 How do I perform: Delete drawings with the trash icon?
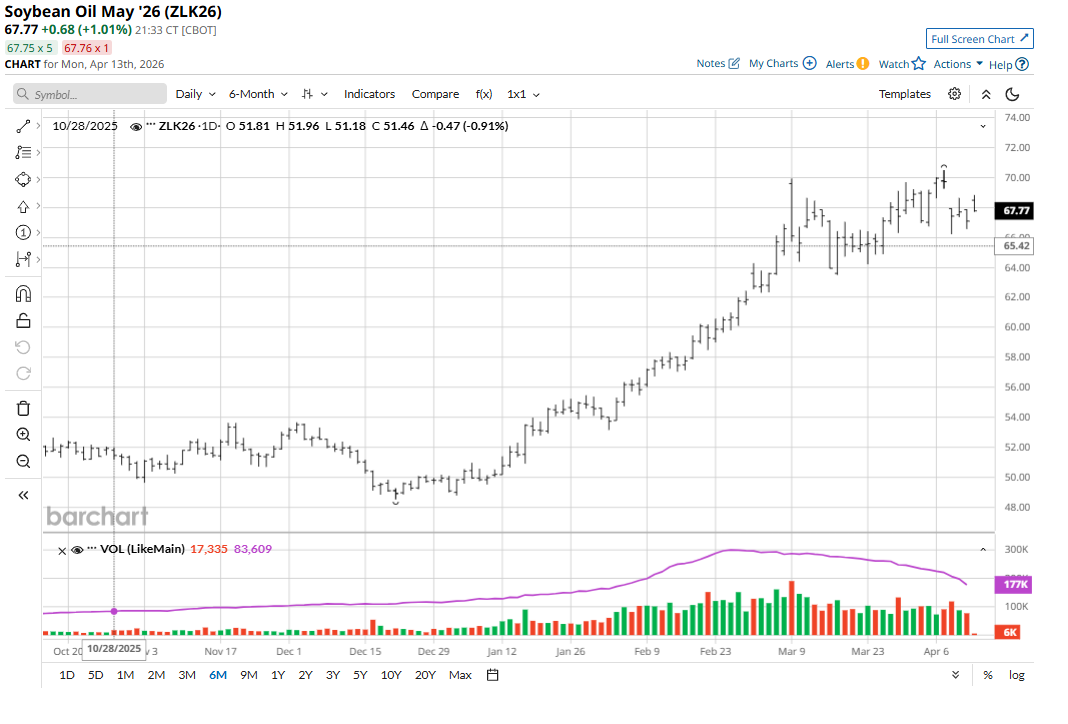click(x=24, y=408)
